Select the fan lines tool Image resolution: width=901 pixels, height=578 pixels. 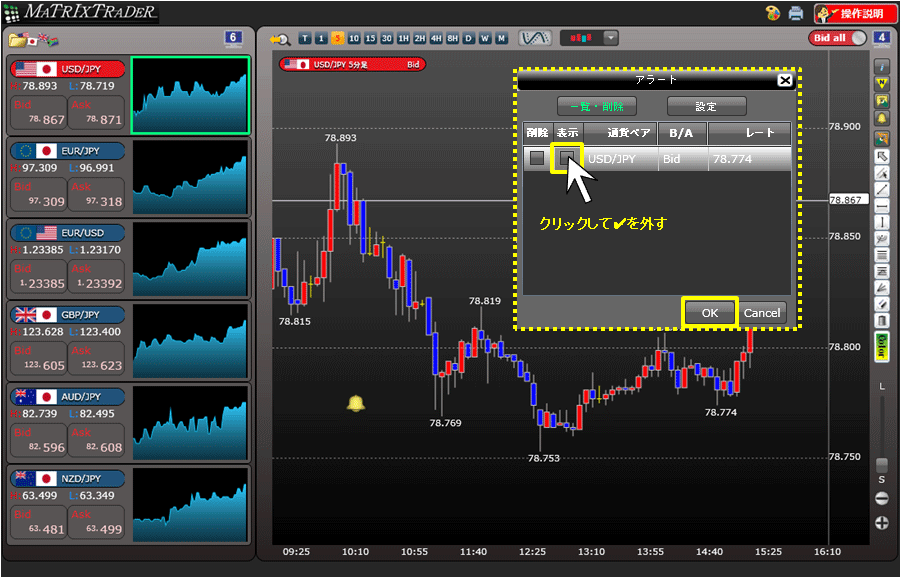881,287
